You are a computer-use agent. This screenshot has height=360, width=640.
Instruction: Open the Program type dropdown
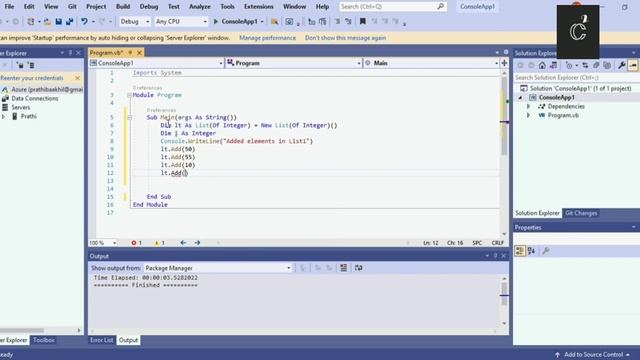click(x=293, y=63)
